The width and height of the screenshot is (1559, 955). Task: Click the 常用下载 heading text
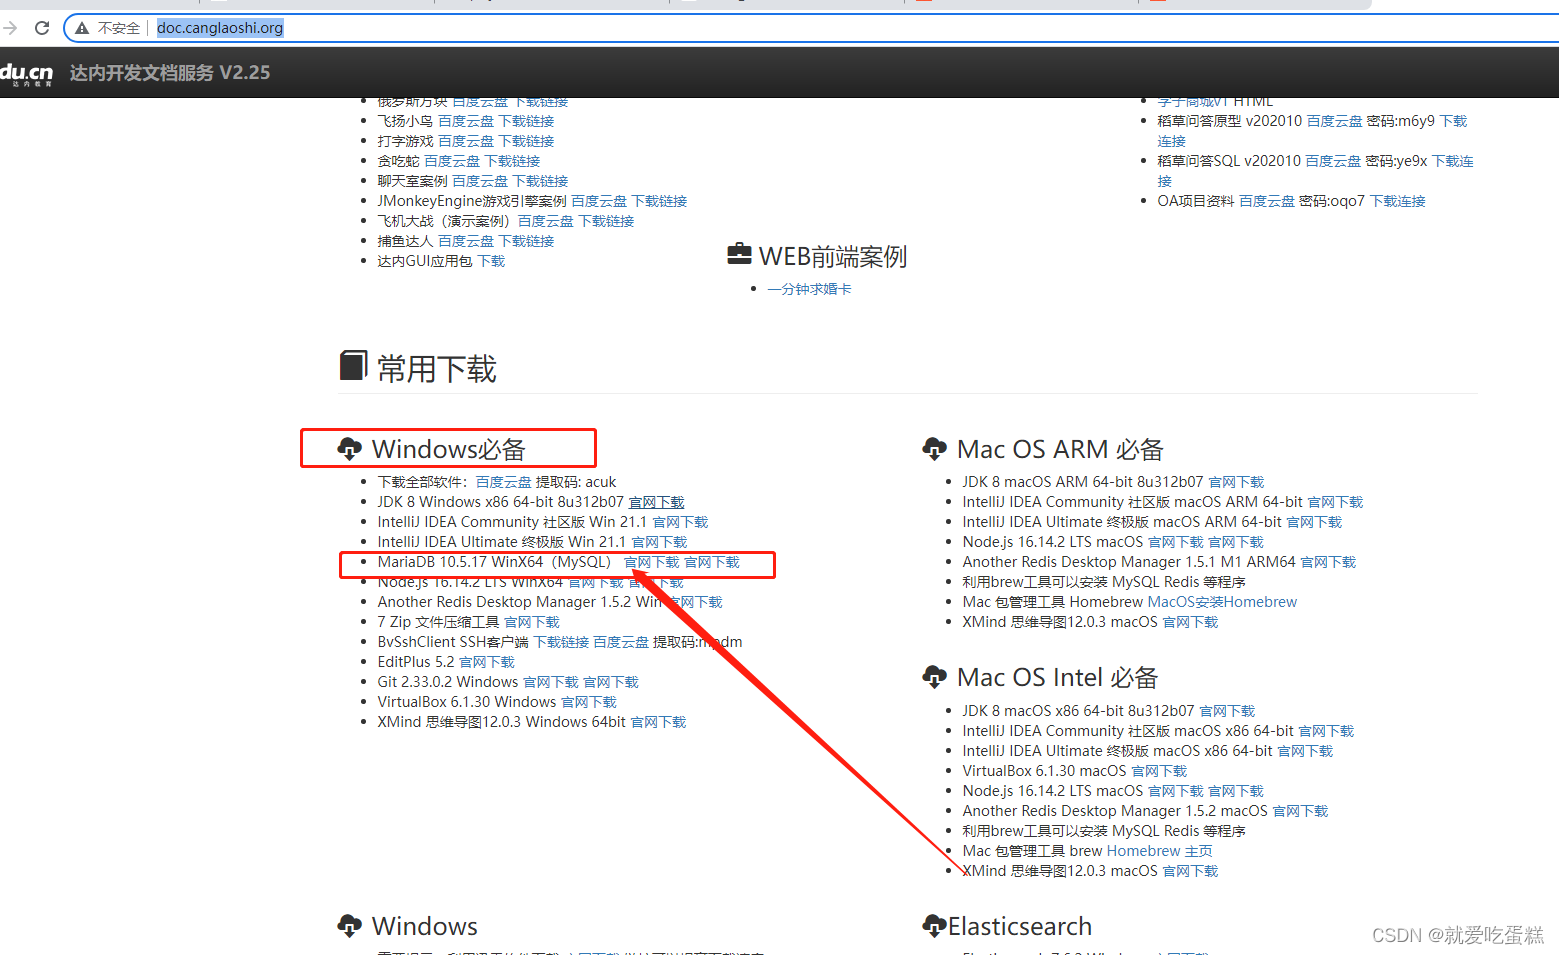coord(437,369)
